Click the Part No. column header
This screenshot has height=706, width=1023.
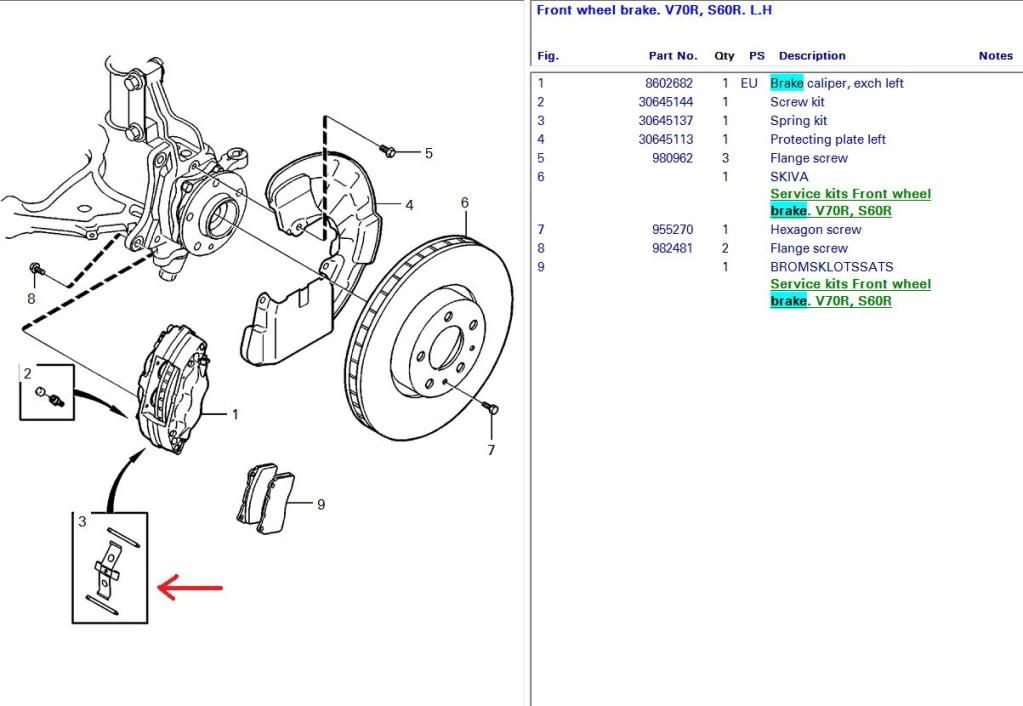coord(672,56)
